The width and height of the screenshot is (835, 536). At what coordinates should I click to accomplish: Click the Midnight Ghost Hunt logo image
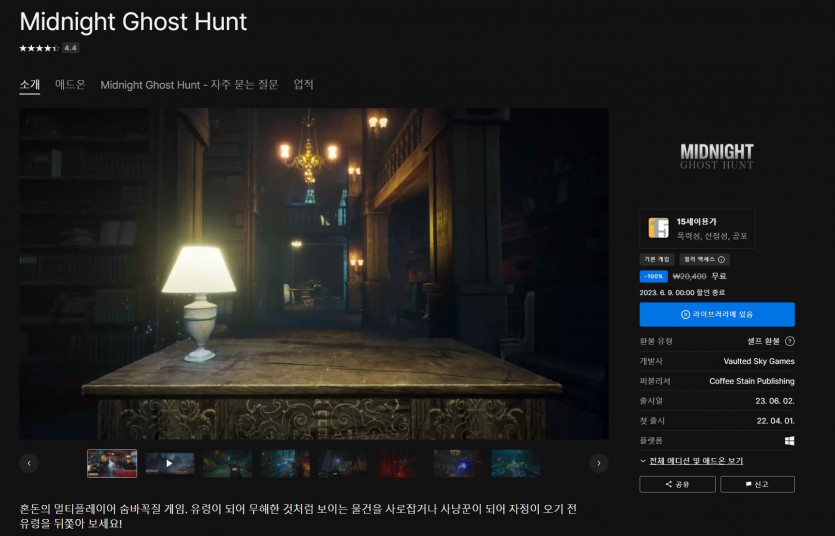[717, 156]
